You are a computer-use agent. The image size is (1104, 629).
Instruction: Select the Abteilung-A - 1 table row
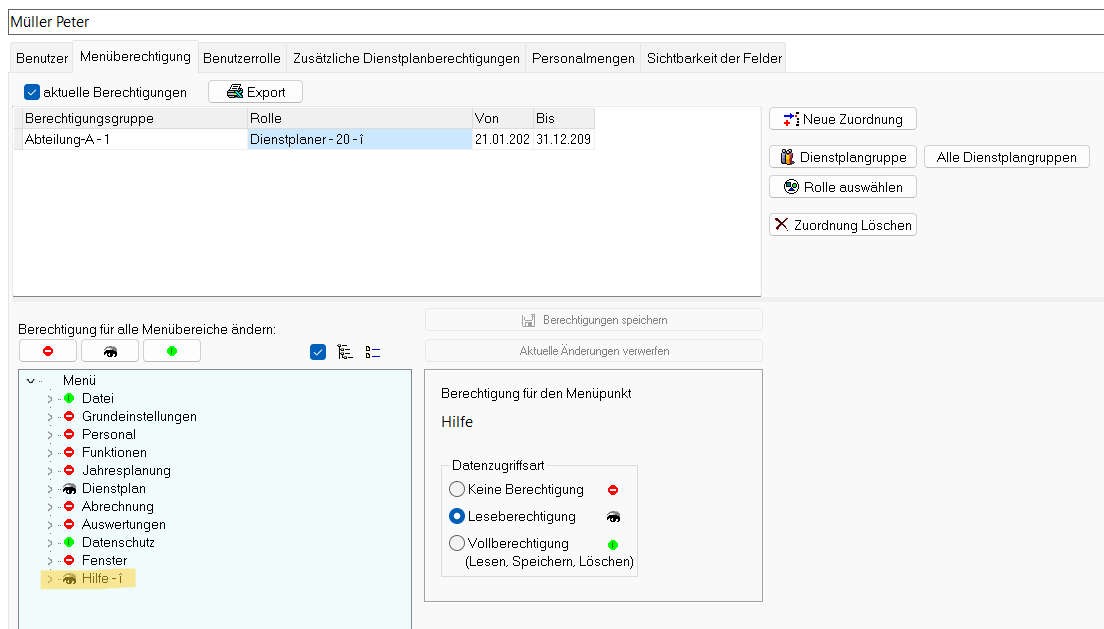[x=130, y=140]
